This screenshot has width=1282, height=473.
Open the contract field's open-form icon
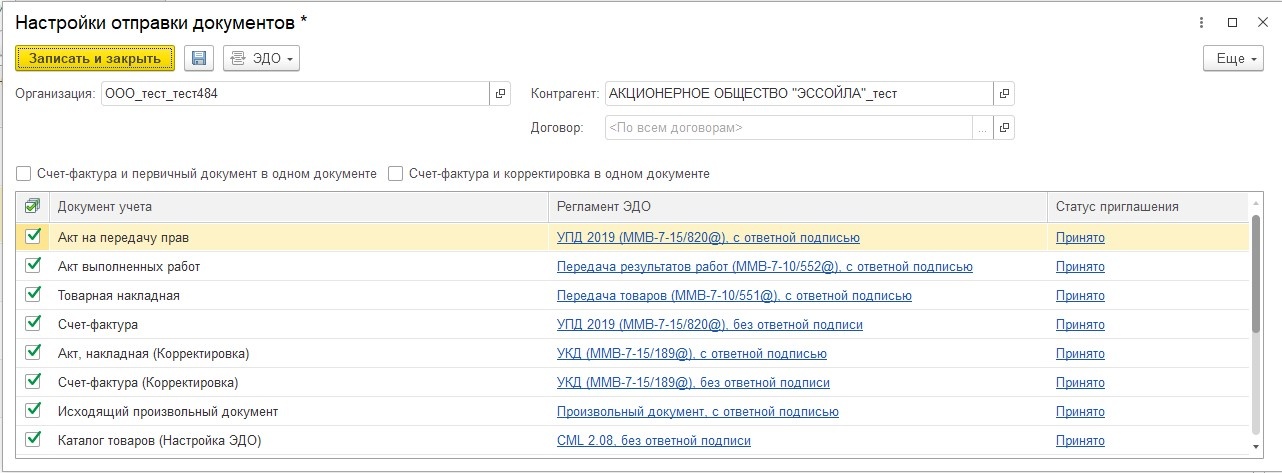tap(1004, 128)
